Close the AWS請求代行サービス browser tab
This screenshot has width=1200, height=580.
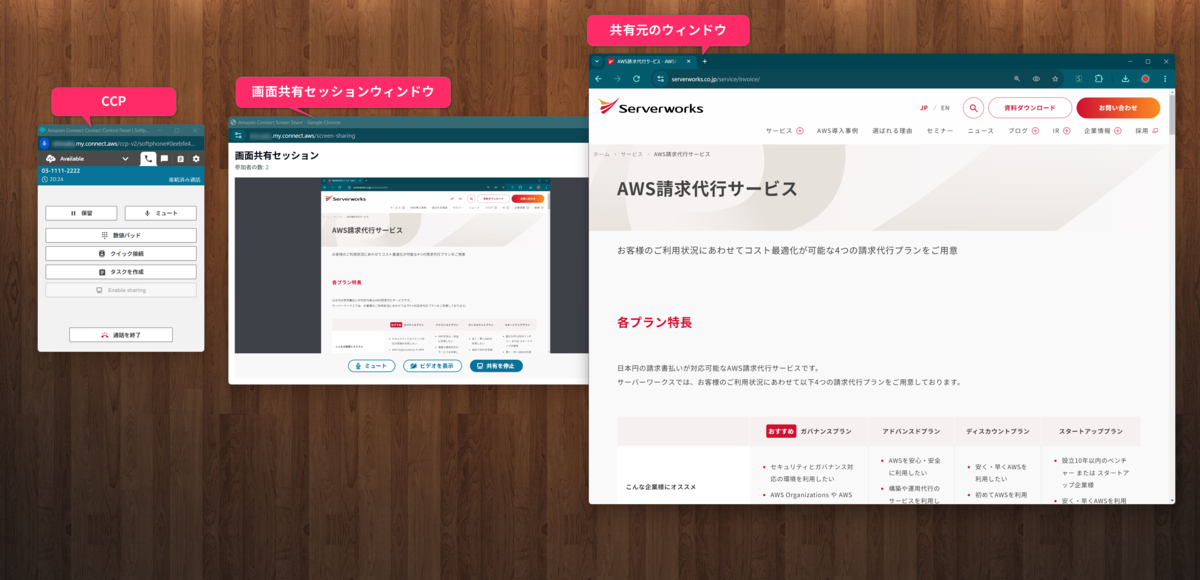[689, 61]
